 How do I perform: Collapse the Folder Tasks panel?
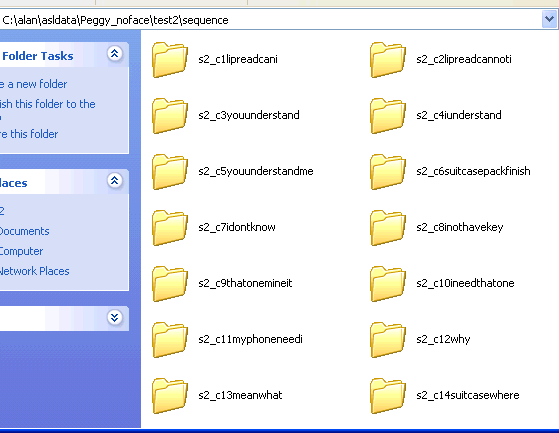click(x=115, y=54)
